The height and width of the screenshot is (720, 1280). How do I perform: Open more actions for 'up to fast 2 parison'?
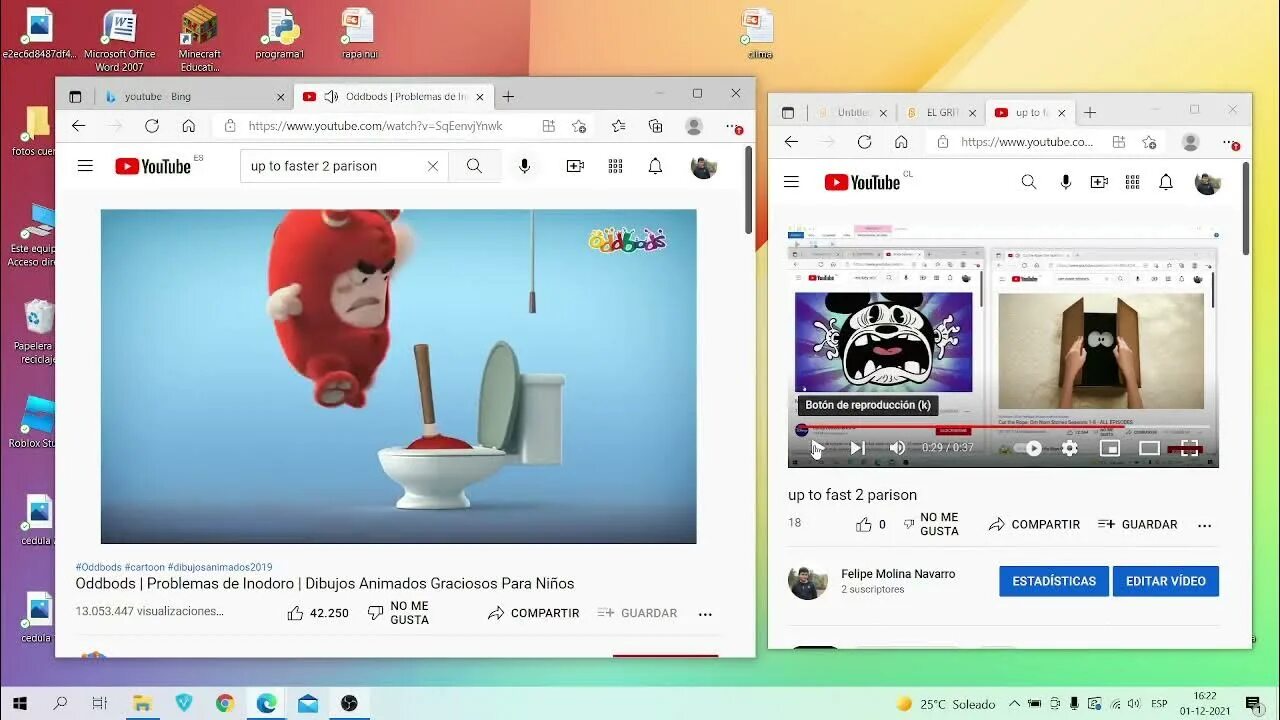pos(1204,525)
